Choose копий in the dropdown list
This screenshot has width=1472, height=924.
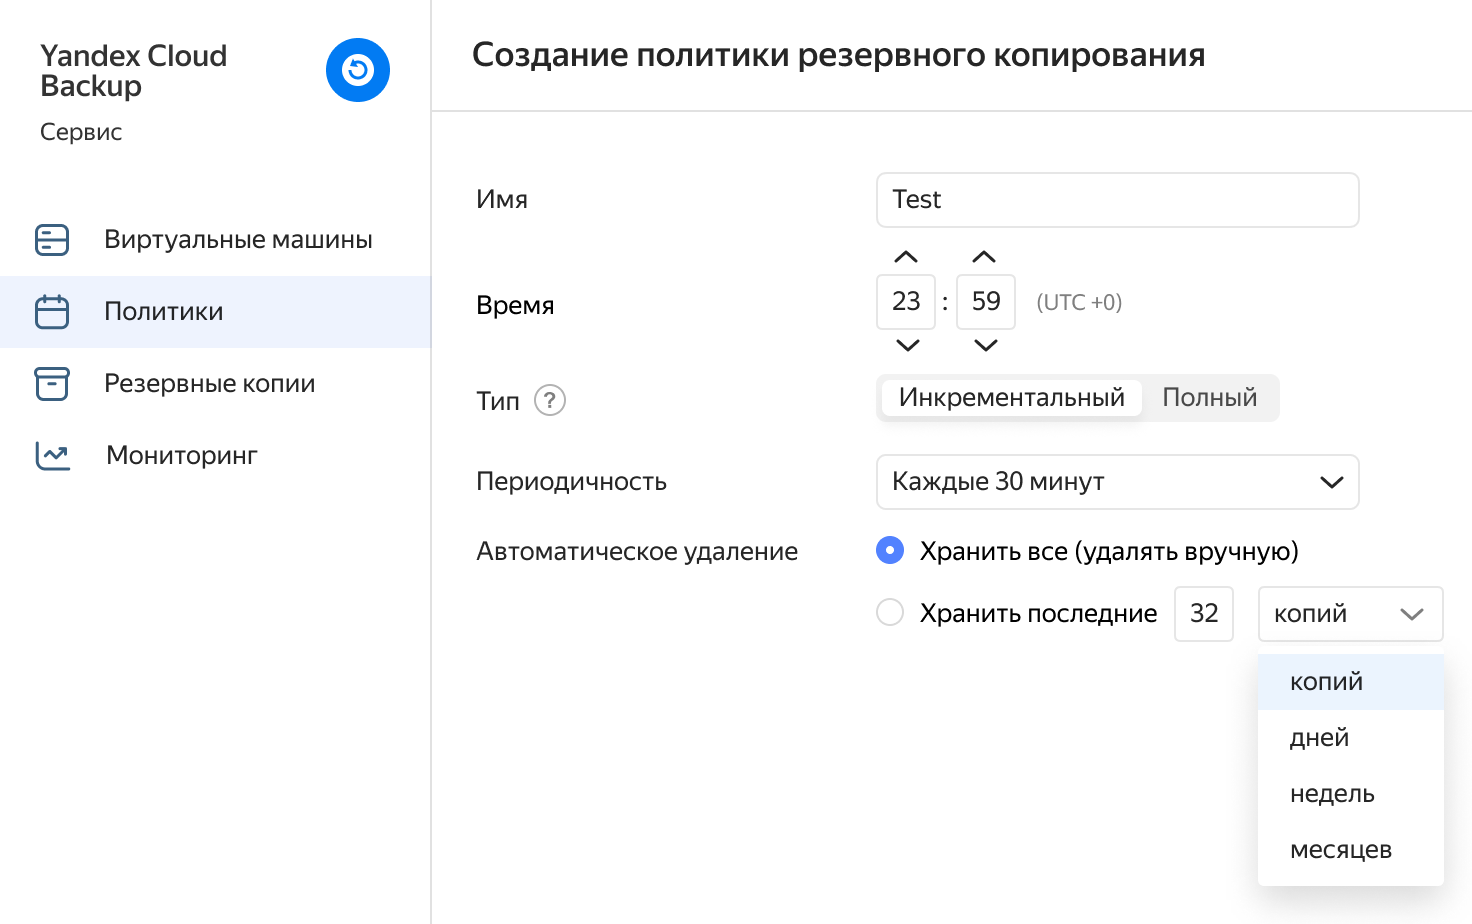pos(1351,682)
